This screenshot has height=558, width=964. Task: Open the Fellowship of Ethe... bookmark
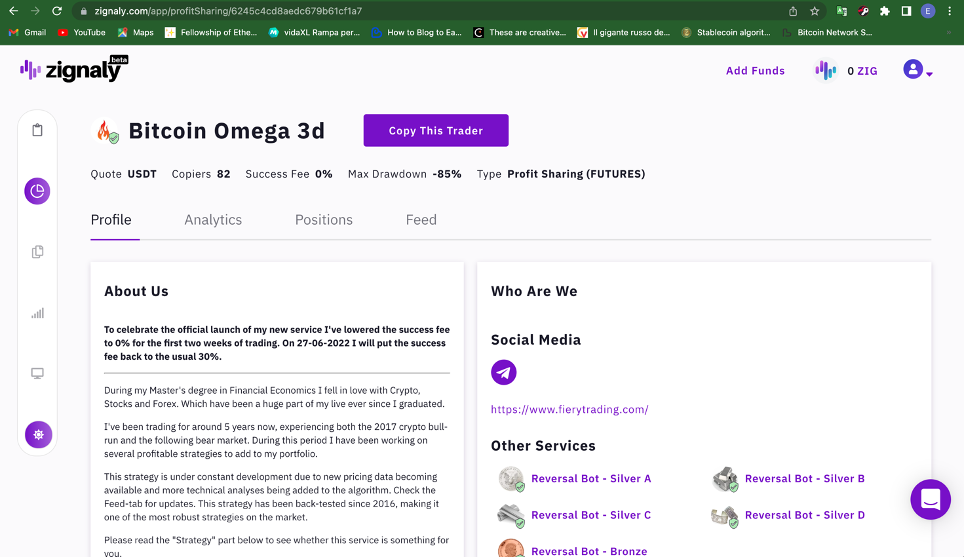211,33
